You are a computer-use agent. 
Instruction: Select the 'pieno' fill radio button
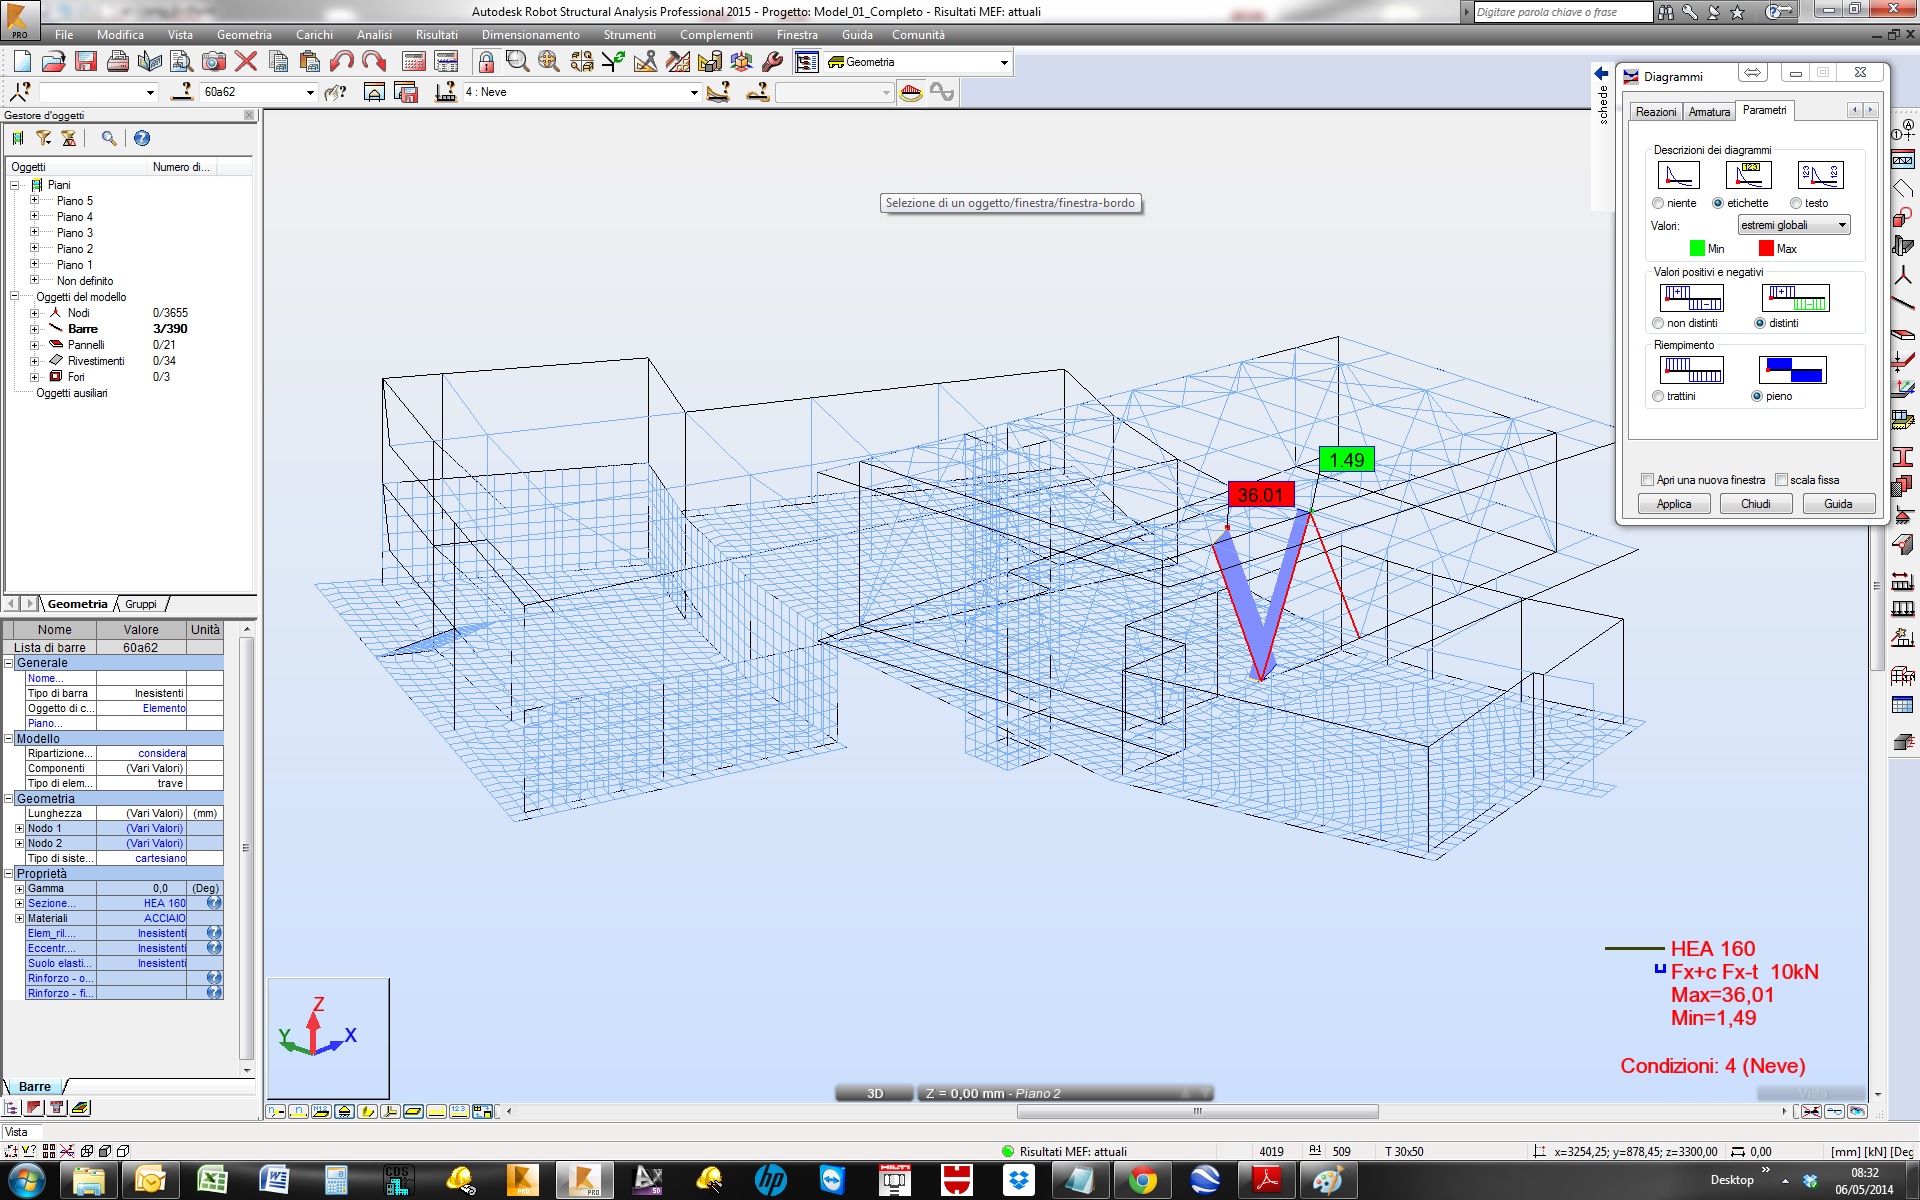1757,396
